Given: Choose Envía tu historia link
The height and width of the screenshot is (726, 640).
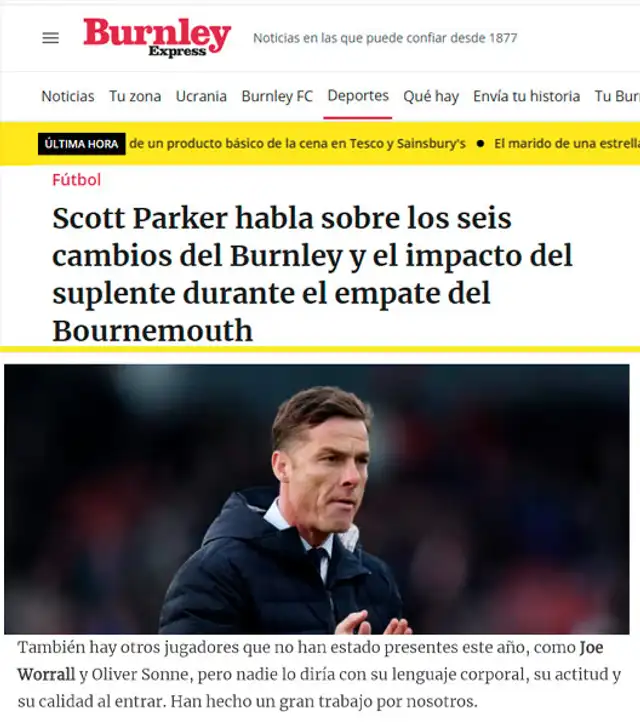Looking at the screenshot, I should (526, 96).
